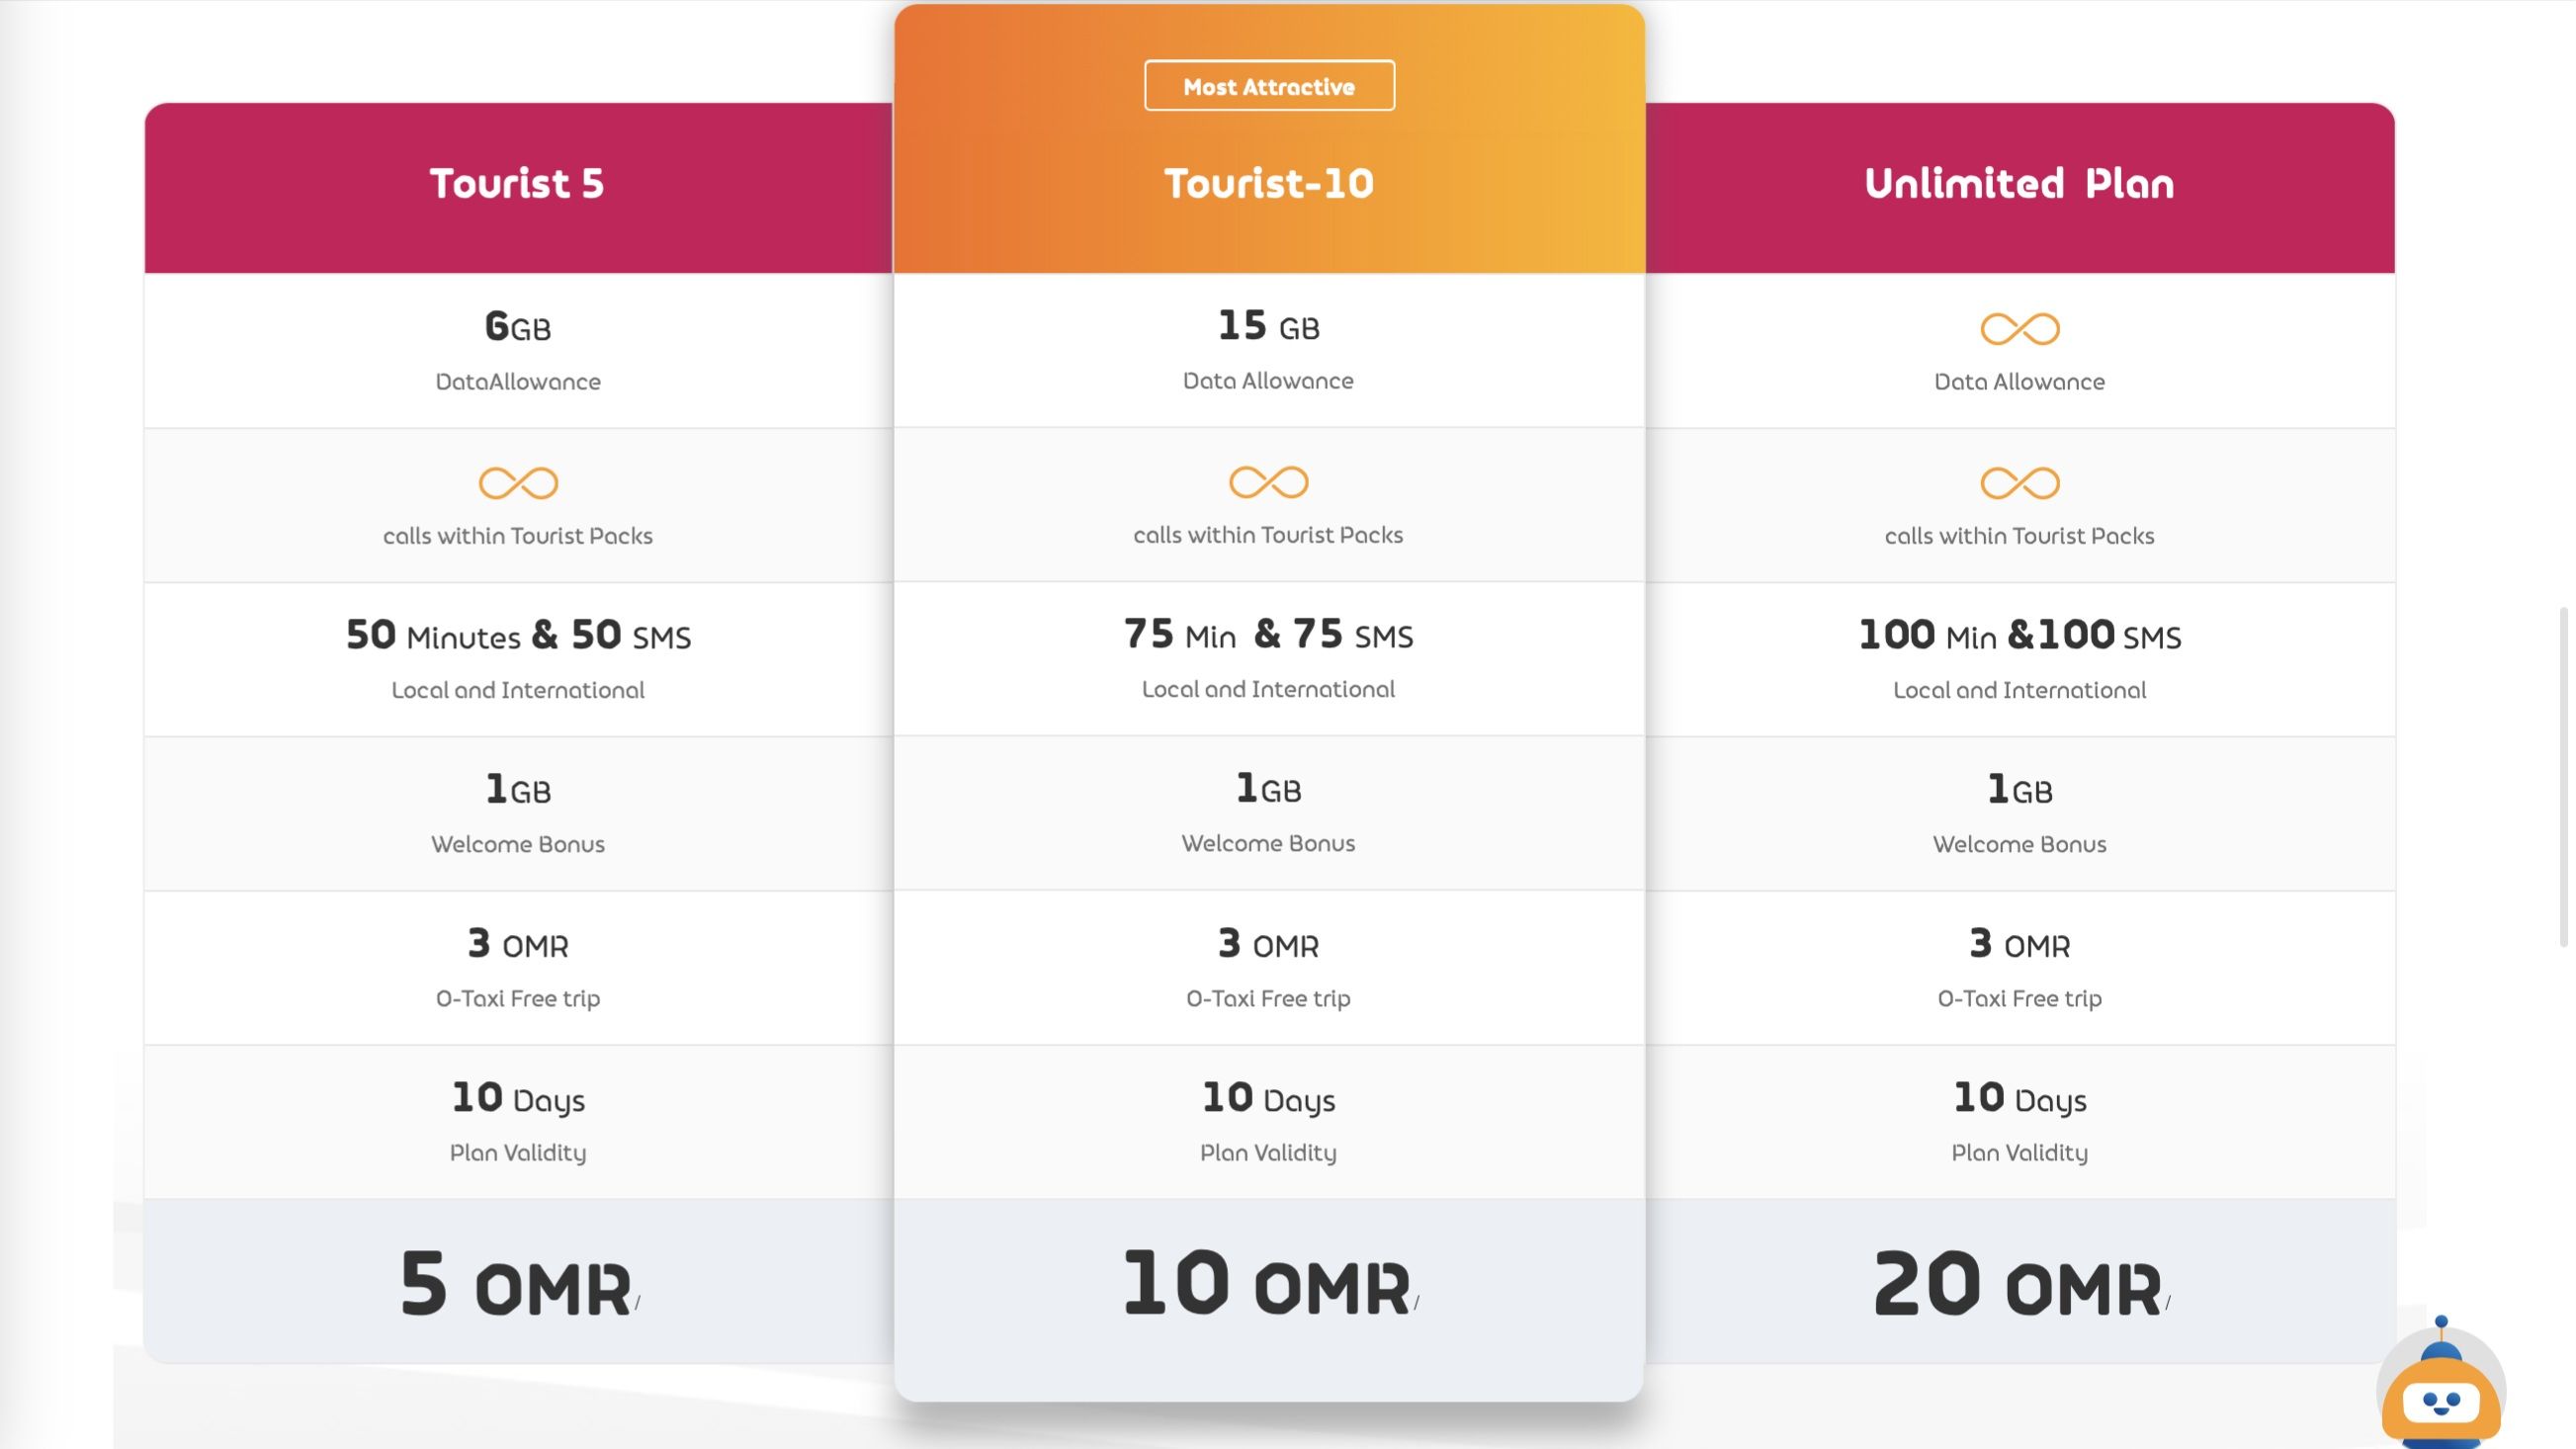Click the Most Attractive badge
This screenshot has height=1449, width=2576.
pyautogui.click(x=1269, y=86)
